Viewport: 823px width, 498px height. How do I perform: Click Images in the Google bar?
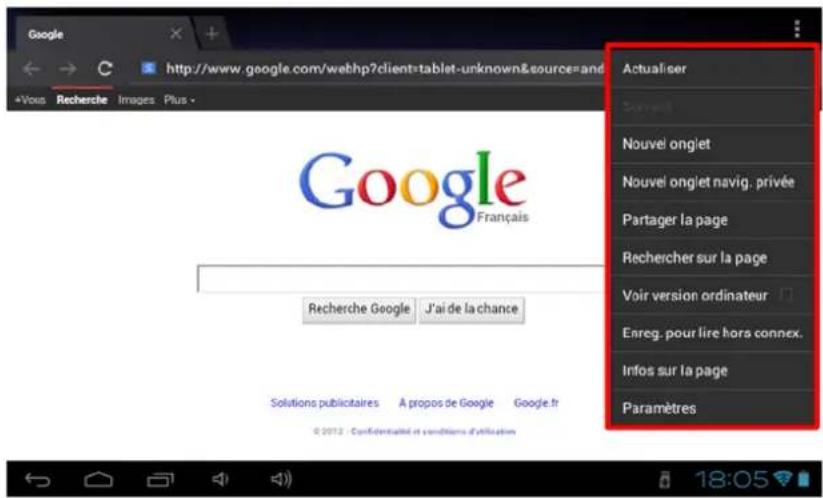pos(136,100)
